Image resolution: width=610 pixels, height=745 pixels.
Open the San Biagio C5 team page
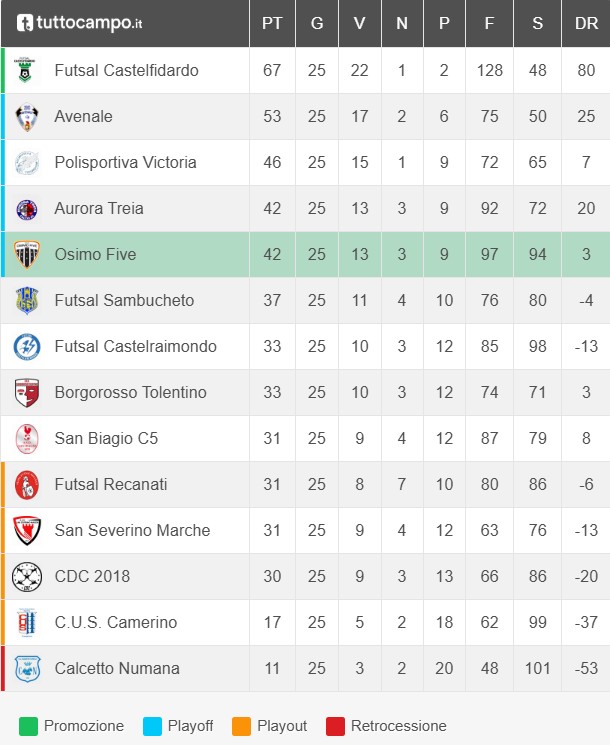coord(106,439)
